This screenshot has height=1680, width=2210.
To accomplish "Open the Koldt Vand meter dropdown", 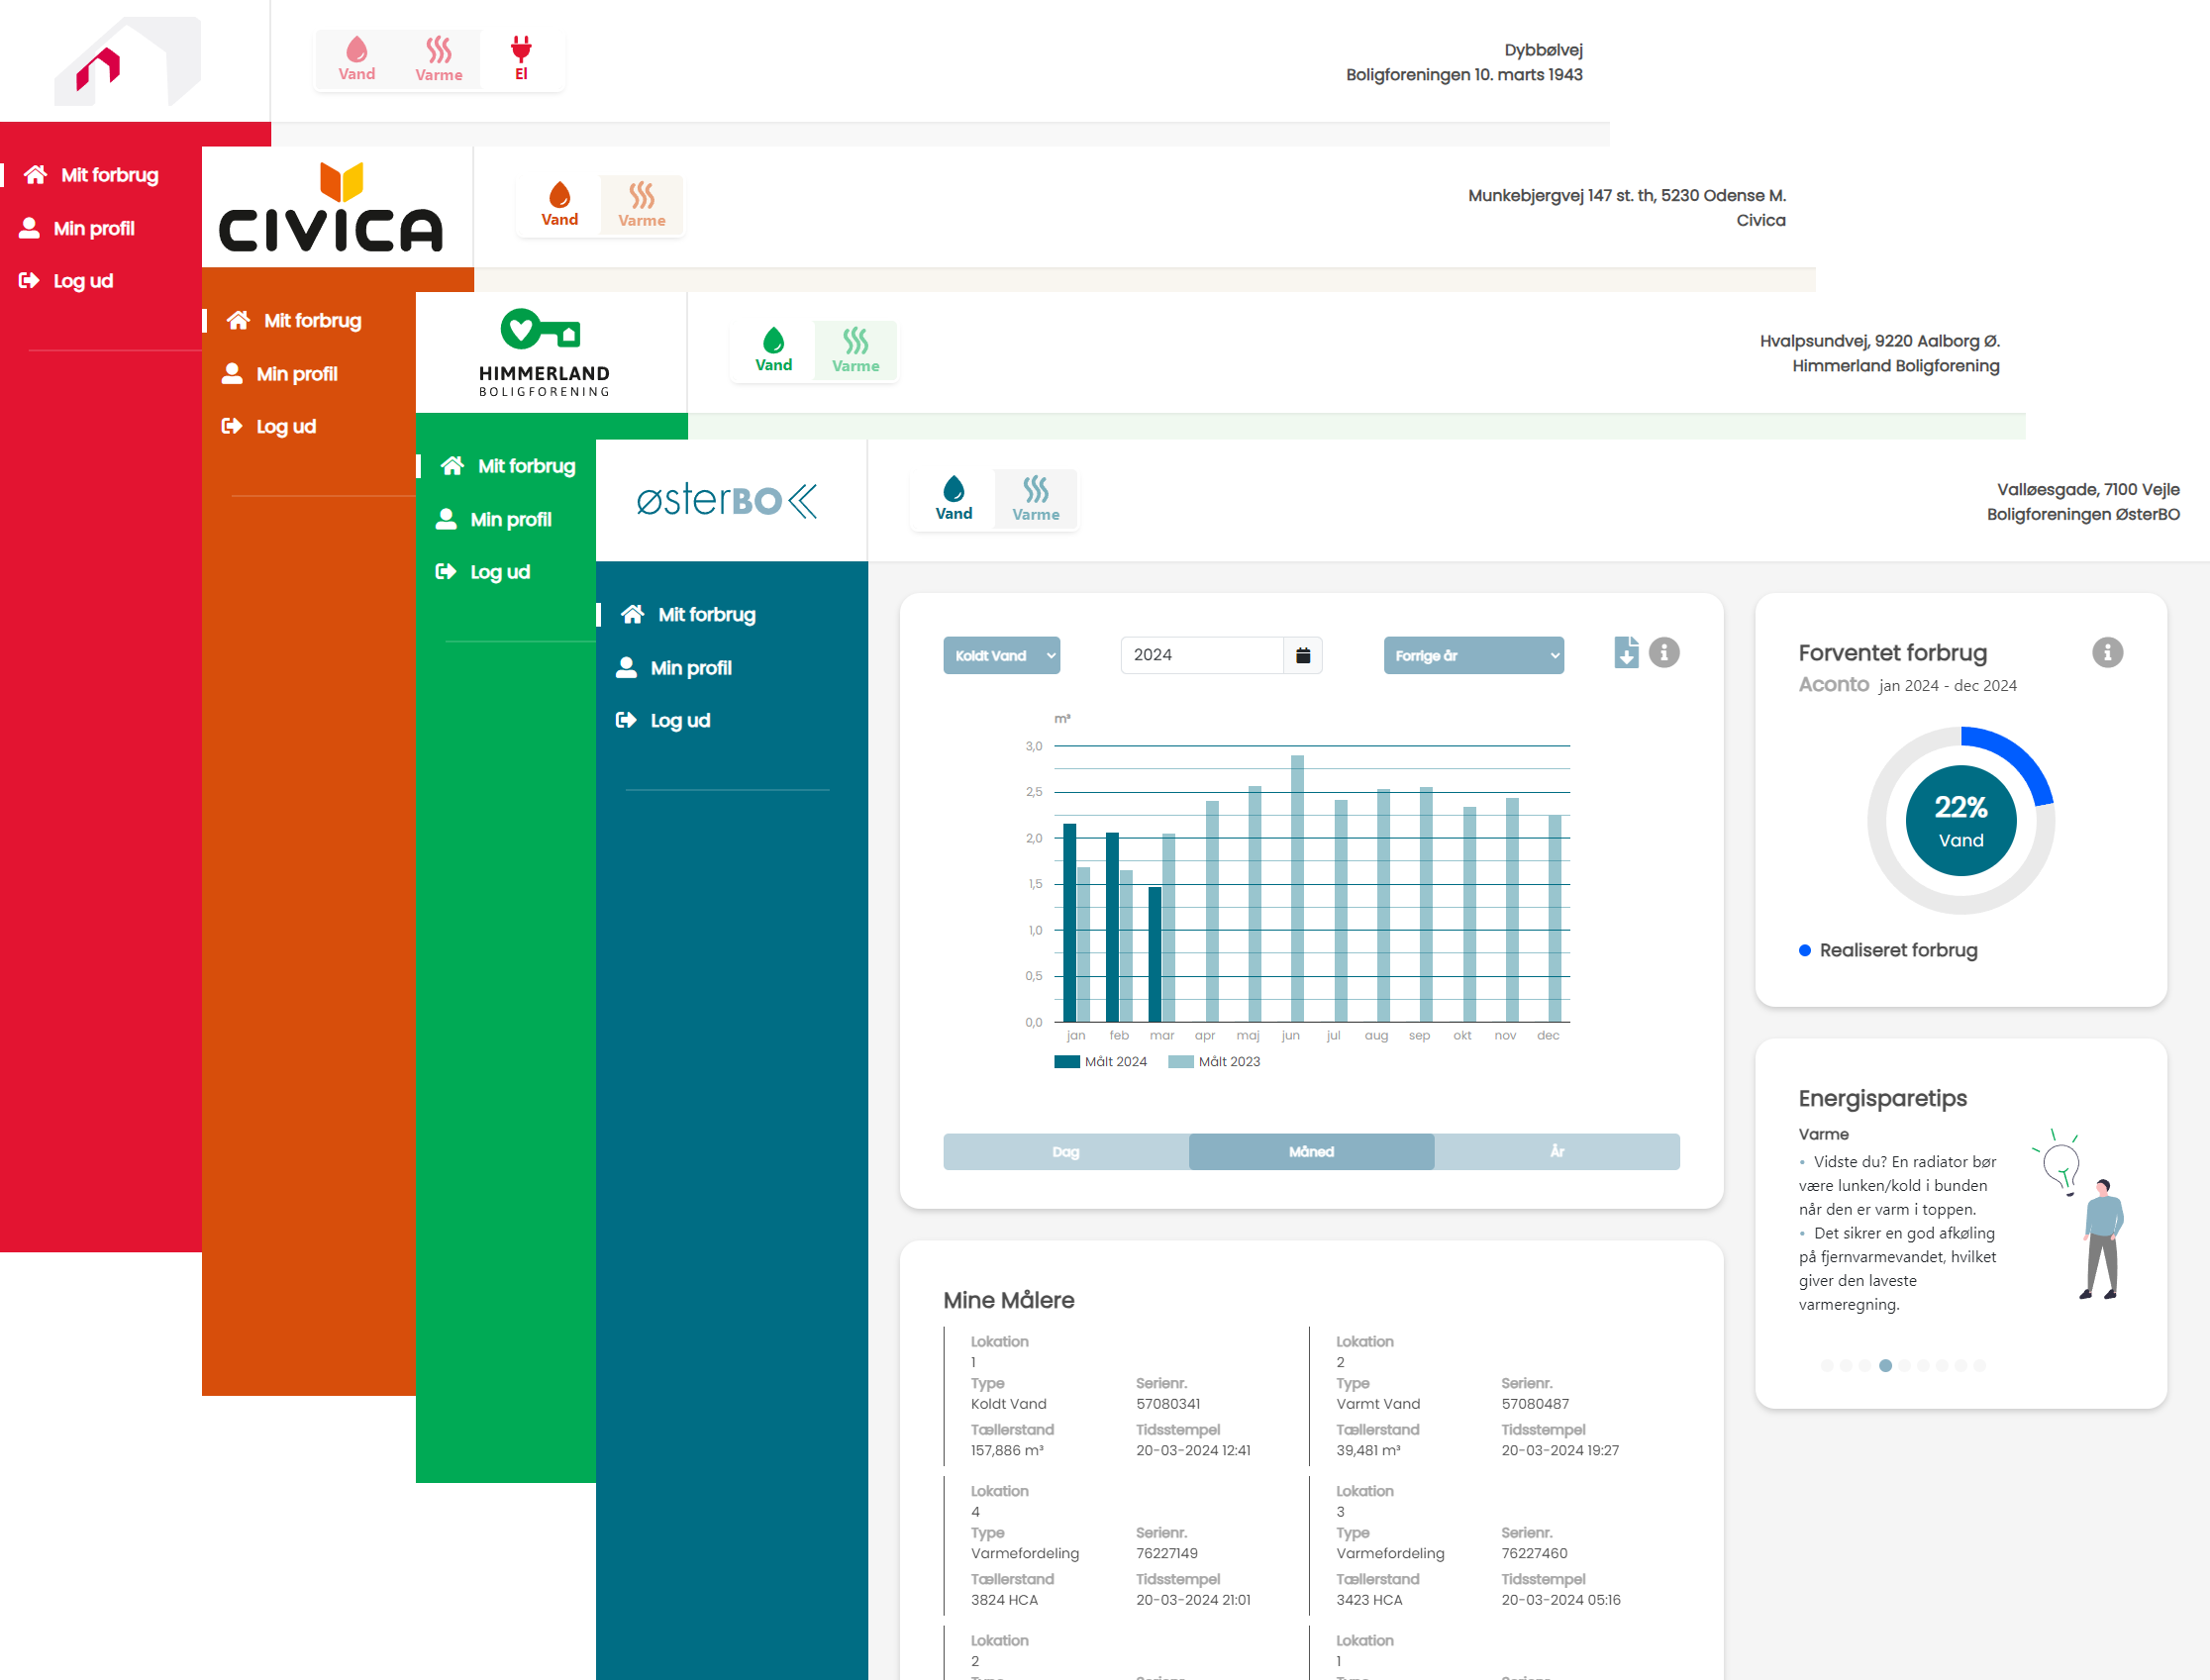I will pos(1001,656).
